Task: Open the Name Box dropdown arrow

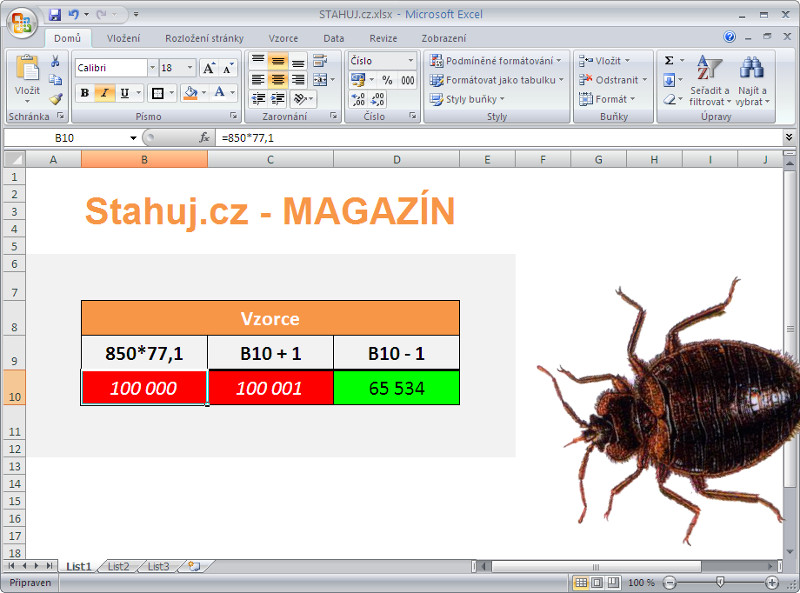Action: [x=133, y=138]
